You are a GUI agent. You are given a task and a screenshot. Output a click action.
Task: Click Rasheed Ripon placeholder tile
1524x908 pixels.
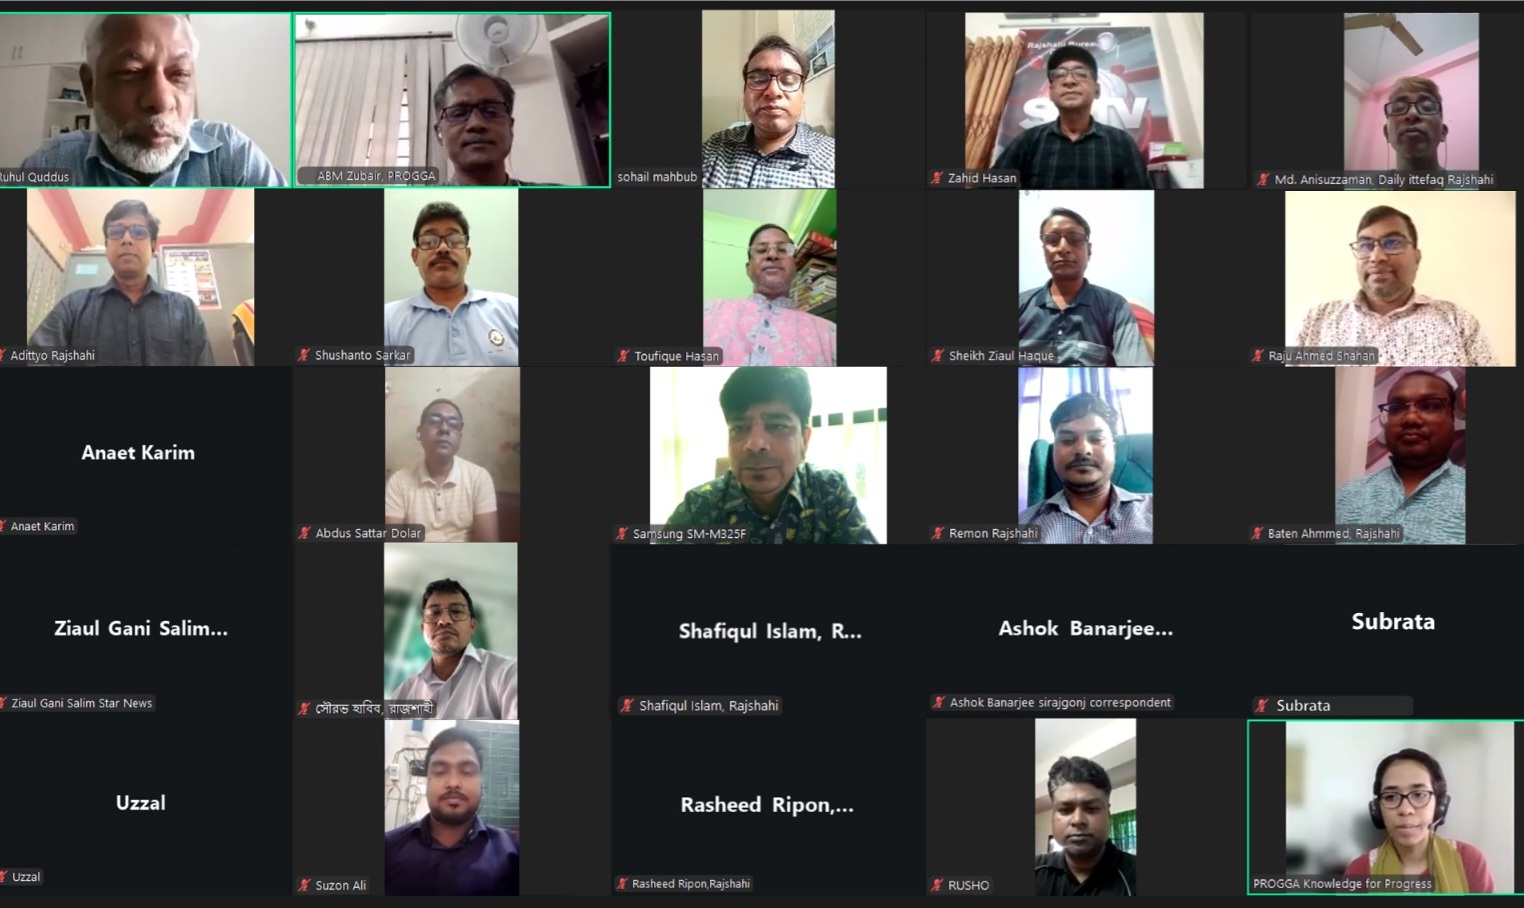pyautogui.click(x=768, y=807)
